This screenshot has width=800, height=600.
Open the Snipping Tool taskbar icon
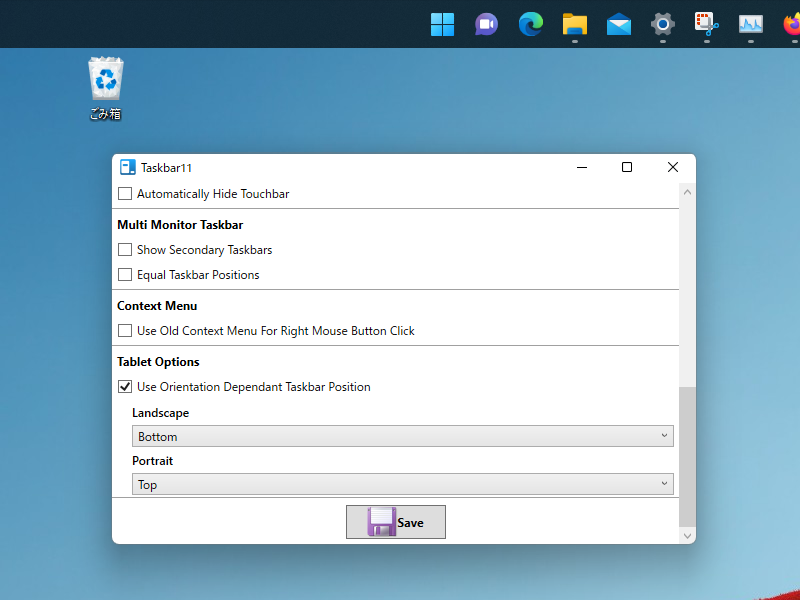(x=707, y=24)
